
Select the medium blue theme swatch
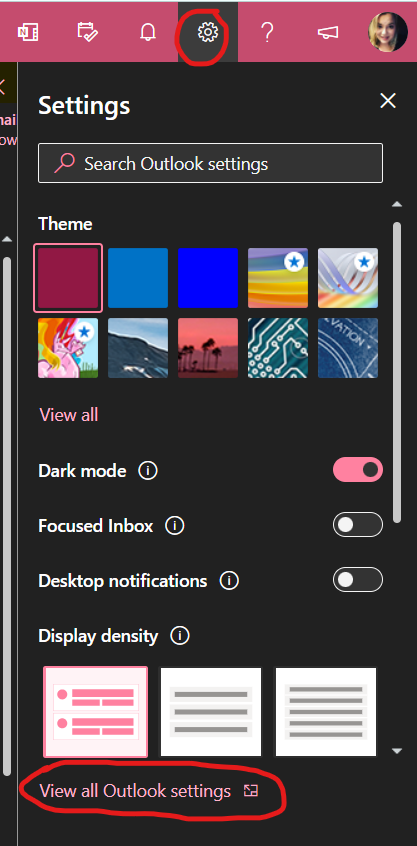(138, 278)
